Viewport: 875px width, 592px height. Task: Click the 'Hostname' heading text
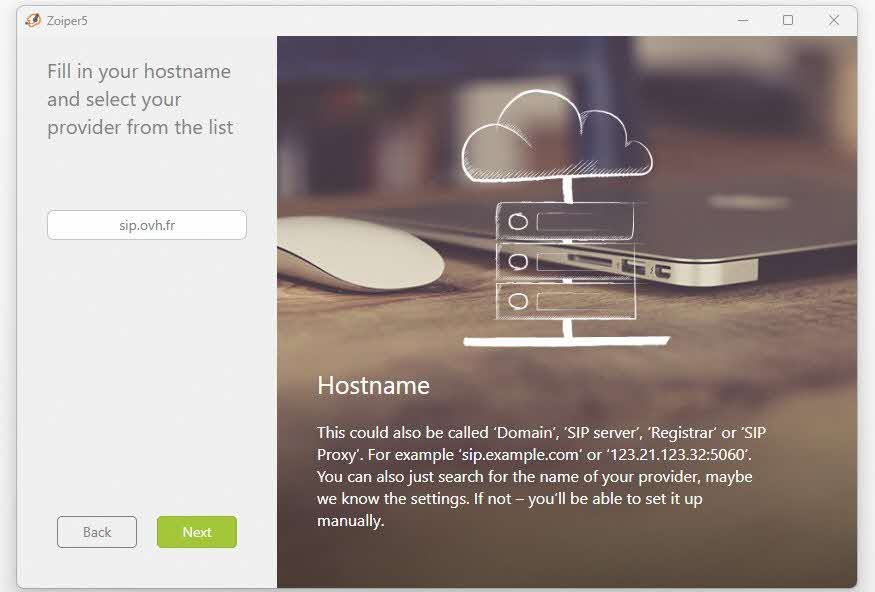click(373, 386)
